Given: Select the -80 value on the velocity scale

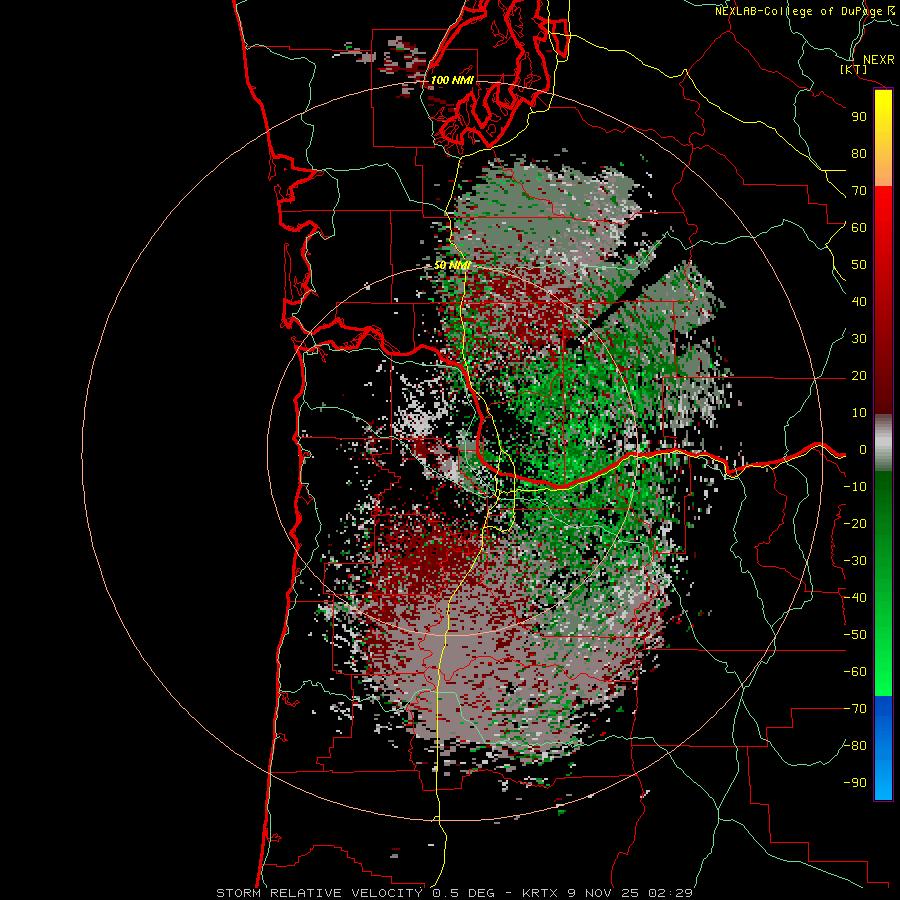Looking at the screenshot, I should click(x=855, y=746).
